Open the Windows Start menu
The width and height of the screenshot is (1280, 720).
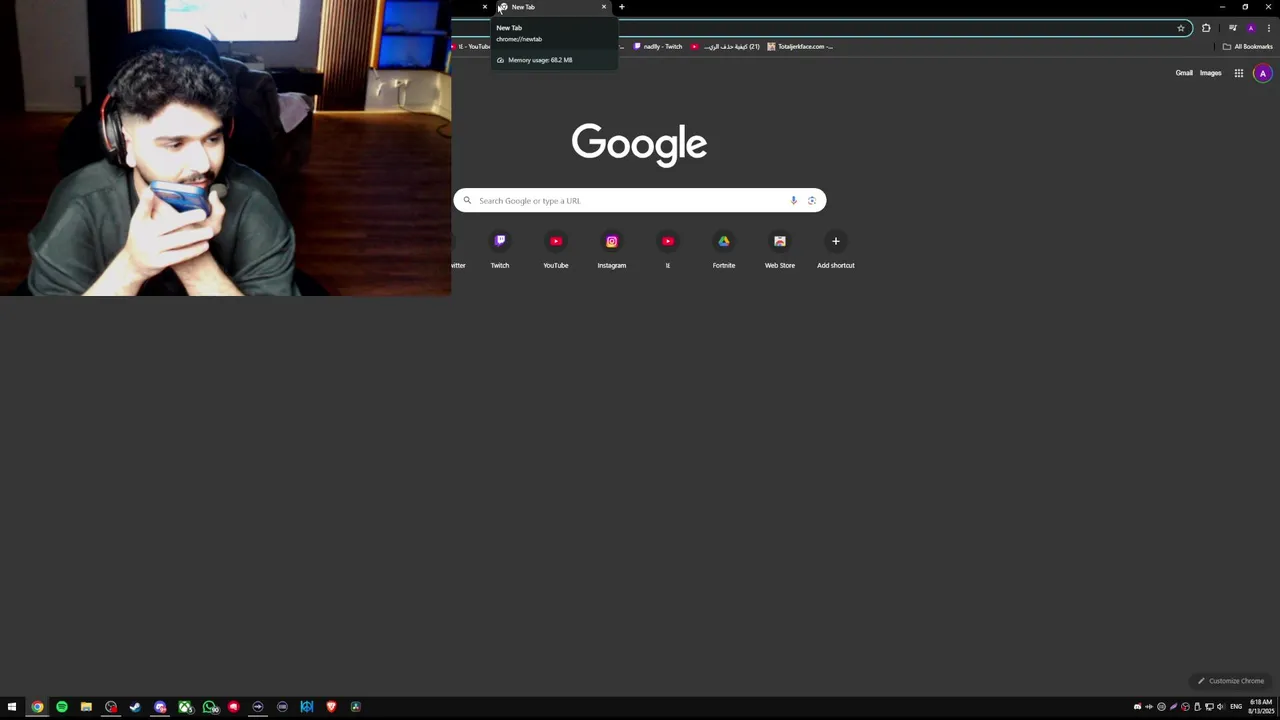(12, 707)
